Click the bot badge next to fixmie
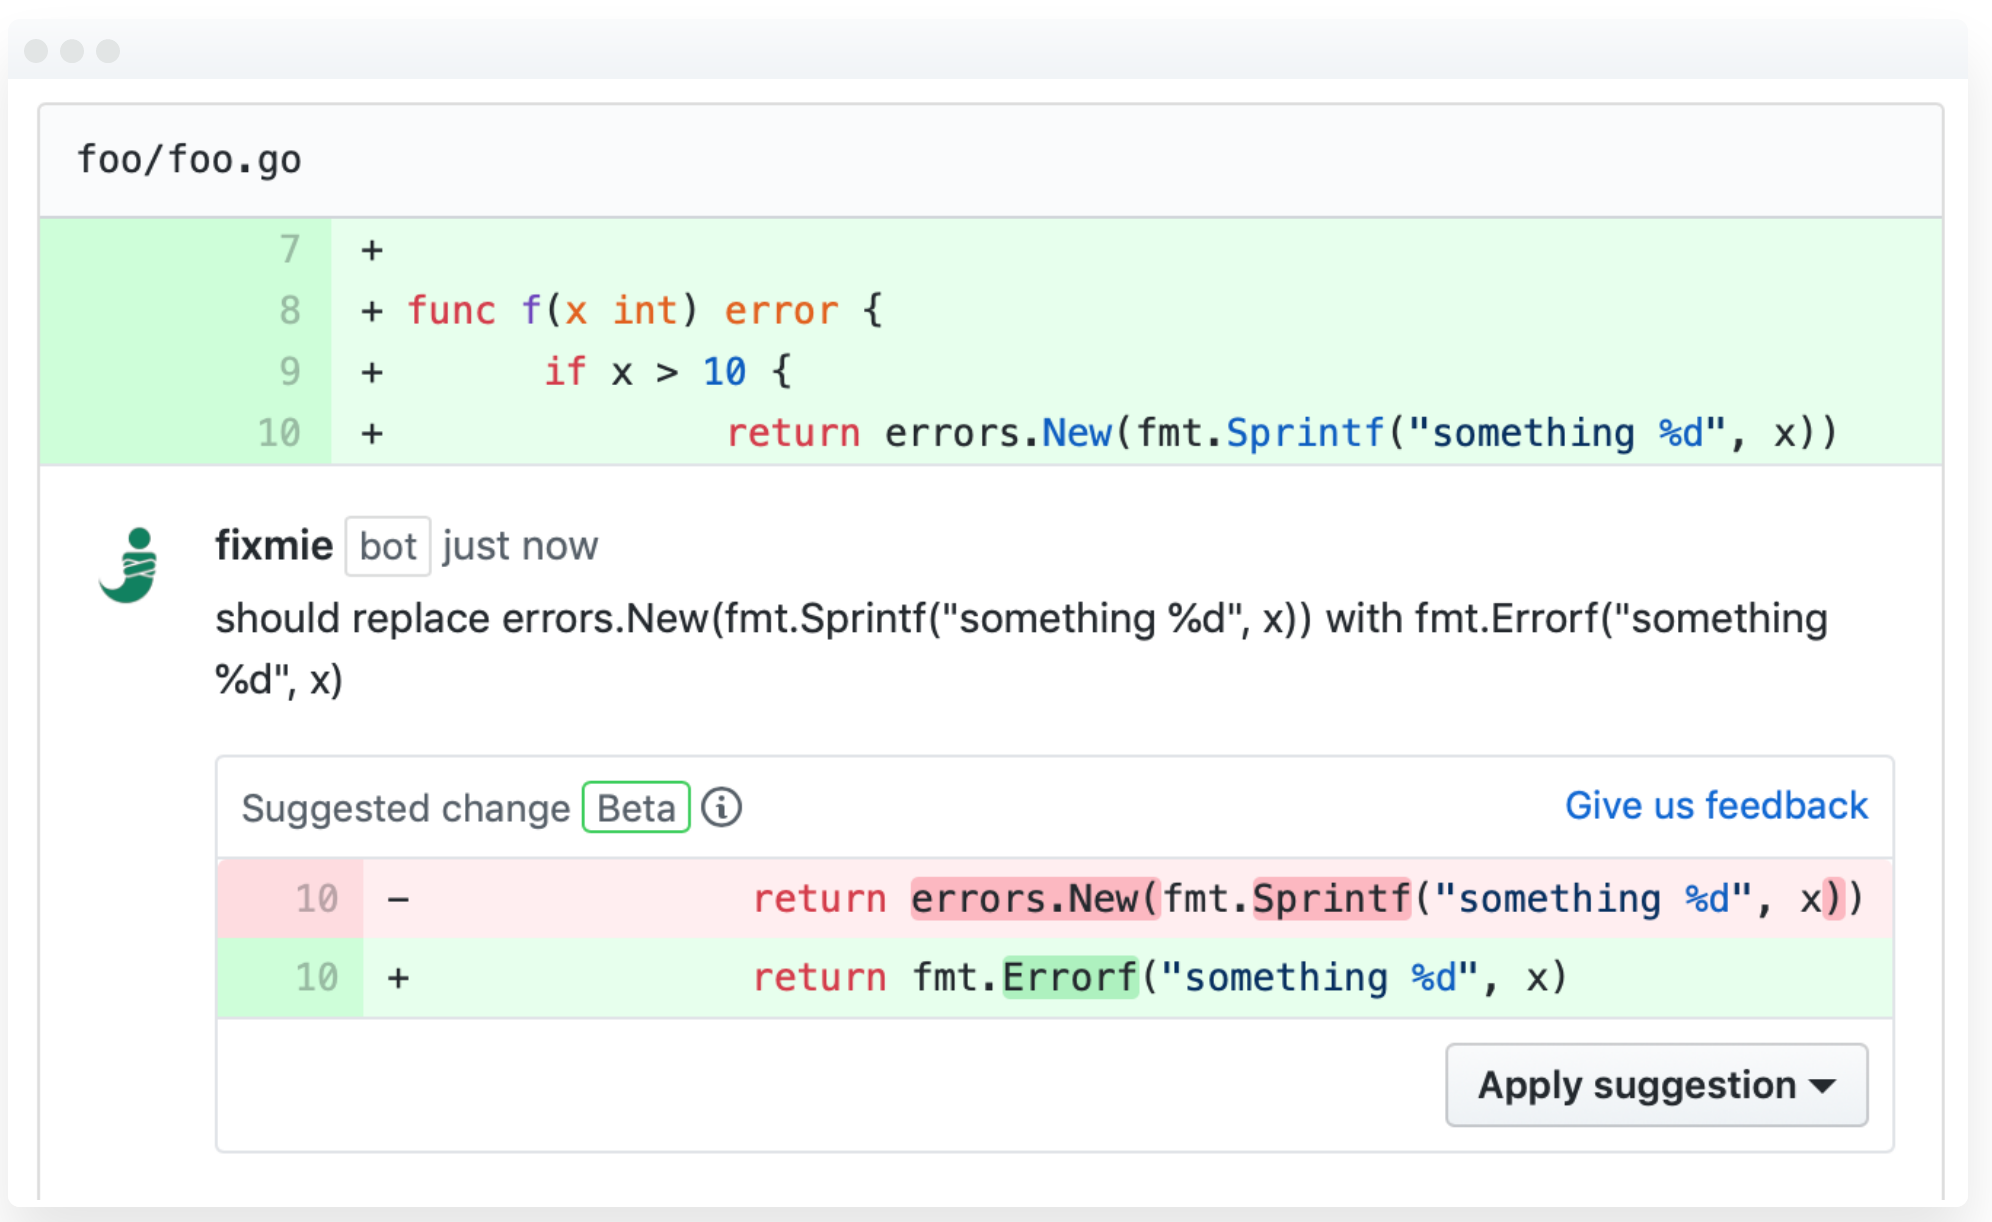This screenshot has height=1222, width=1992. click(x=387, y=546)
